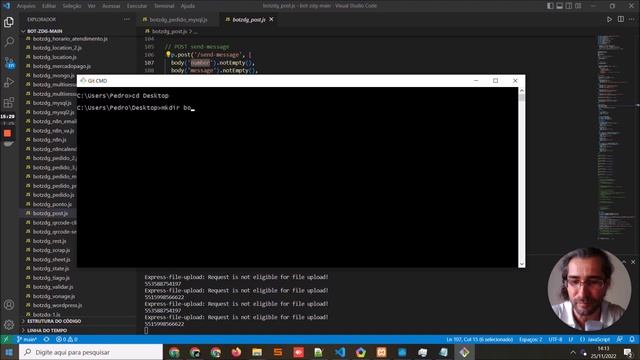
Task: Open the Editar menu
Action: pos(49,6)
